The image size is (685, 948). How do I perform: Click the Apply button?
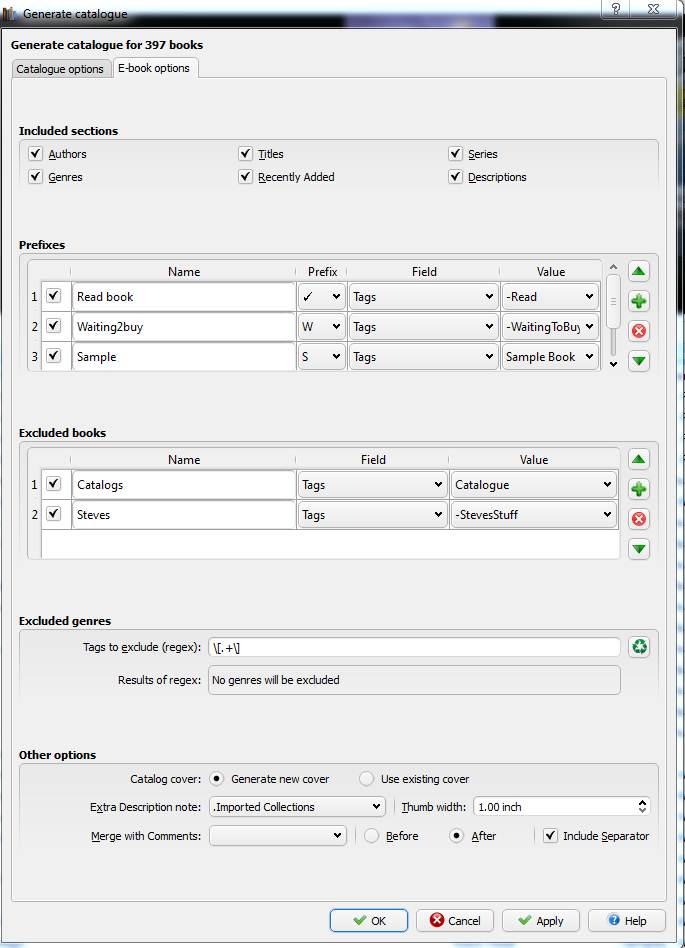541,920
